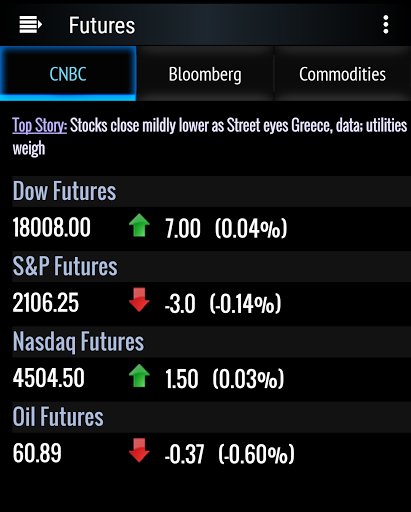Screen dimensions: 411x512
Task: Open the three-dot overflow menu
Action: point(386,24)
